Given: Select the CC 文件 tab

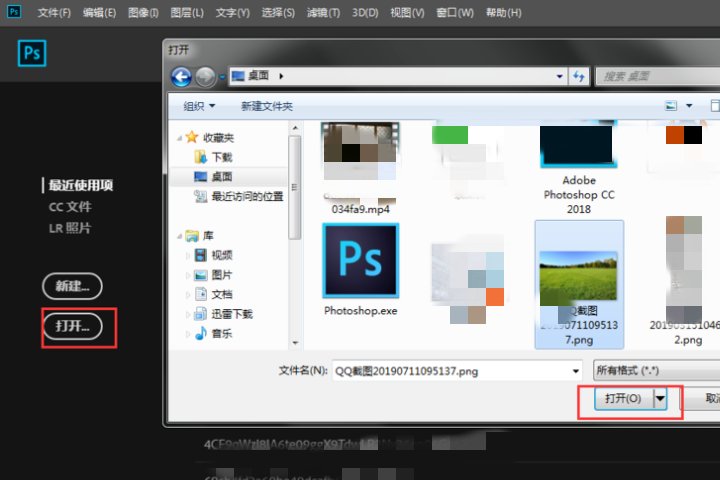Looking at the screenshot, I should [70, 207].
